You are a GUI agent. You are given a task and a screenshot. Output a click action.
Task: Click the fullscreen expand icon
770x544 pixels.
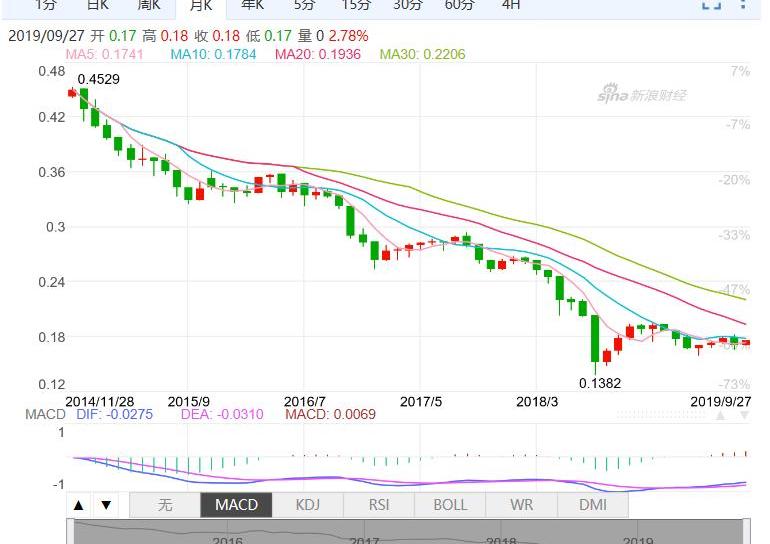point(711,5)
